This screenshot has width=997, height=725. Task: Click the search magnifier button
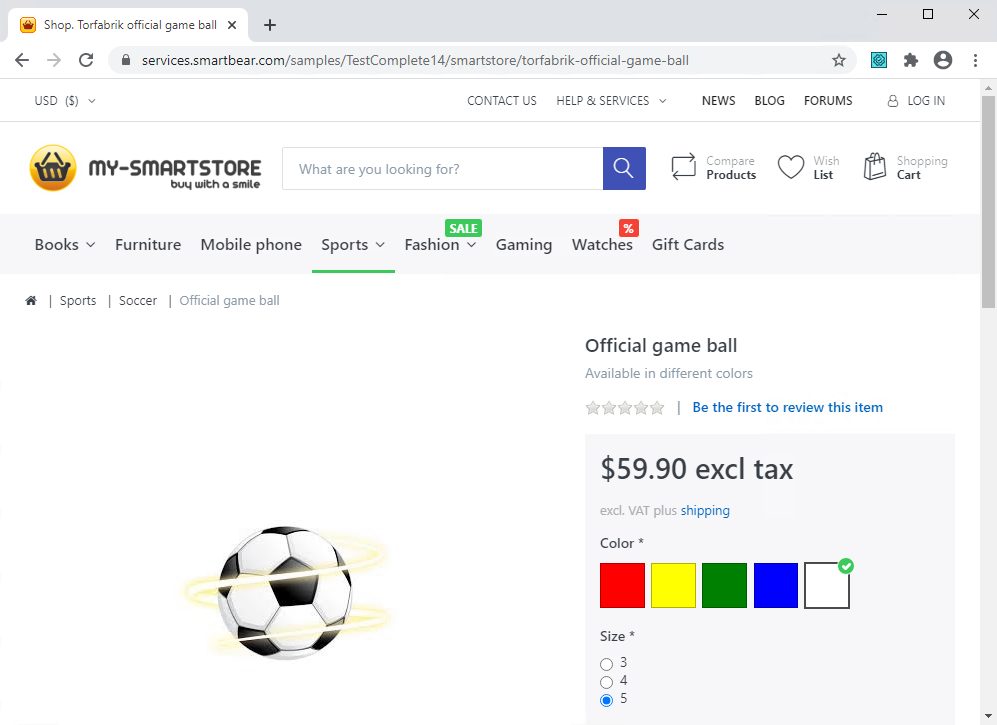623,168
